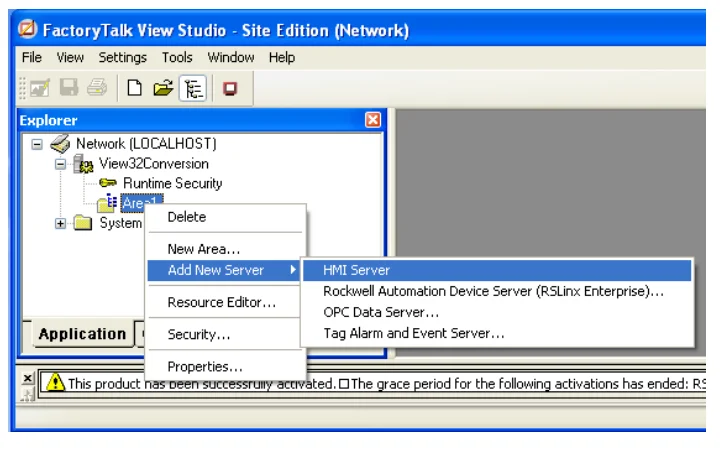The width and height of the screenshot is (727, 452).
Task: Toggle the Explorer tree view toolbar button
Action: click(x=192, y=89)
